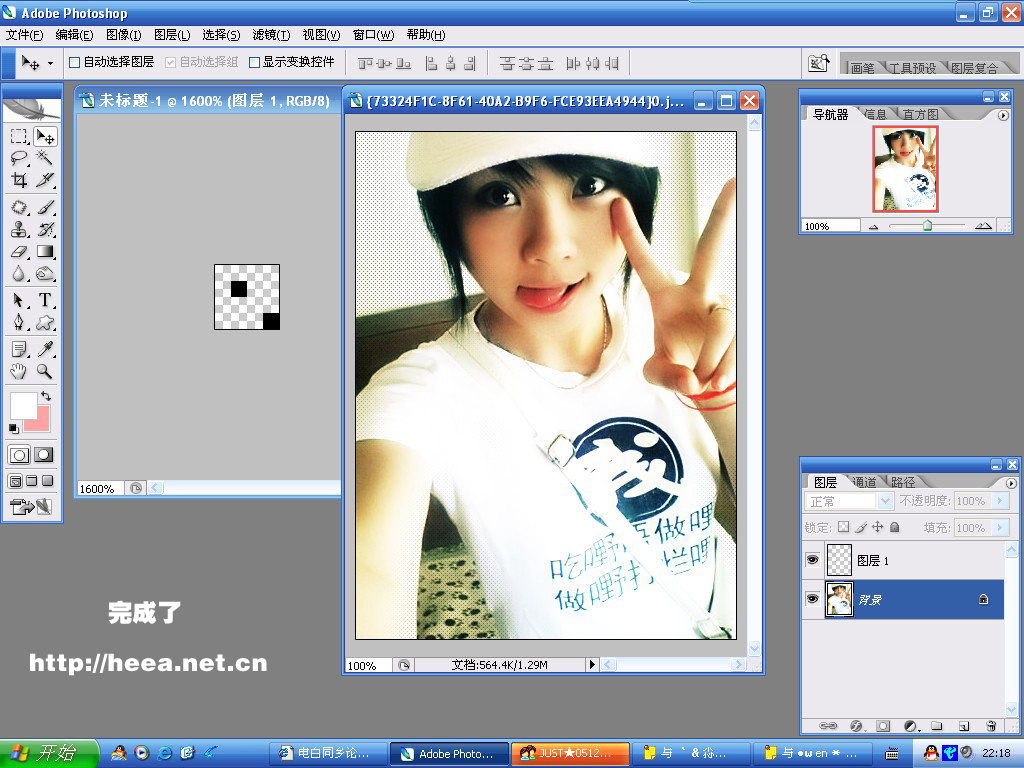The image size is (1024, 768).
Task: Choose the Eraser tool
Action: click(x=19, y=252)
